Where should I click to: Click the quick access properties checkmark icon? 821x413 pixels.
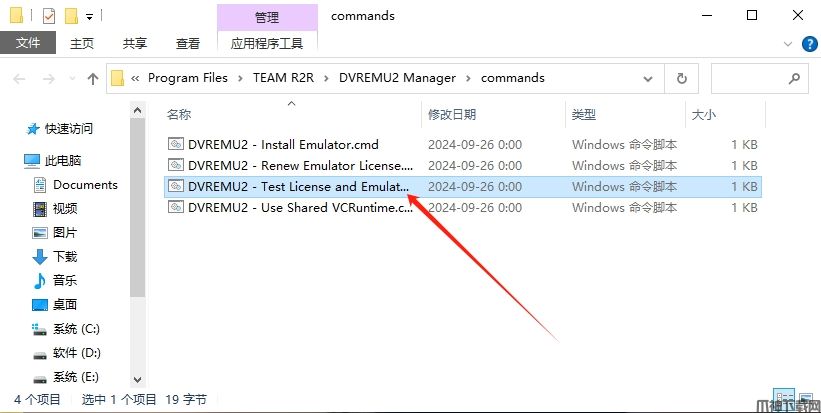(49, 16)
